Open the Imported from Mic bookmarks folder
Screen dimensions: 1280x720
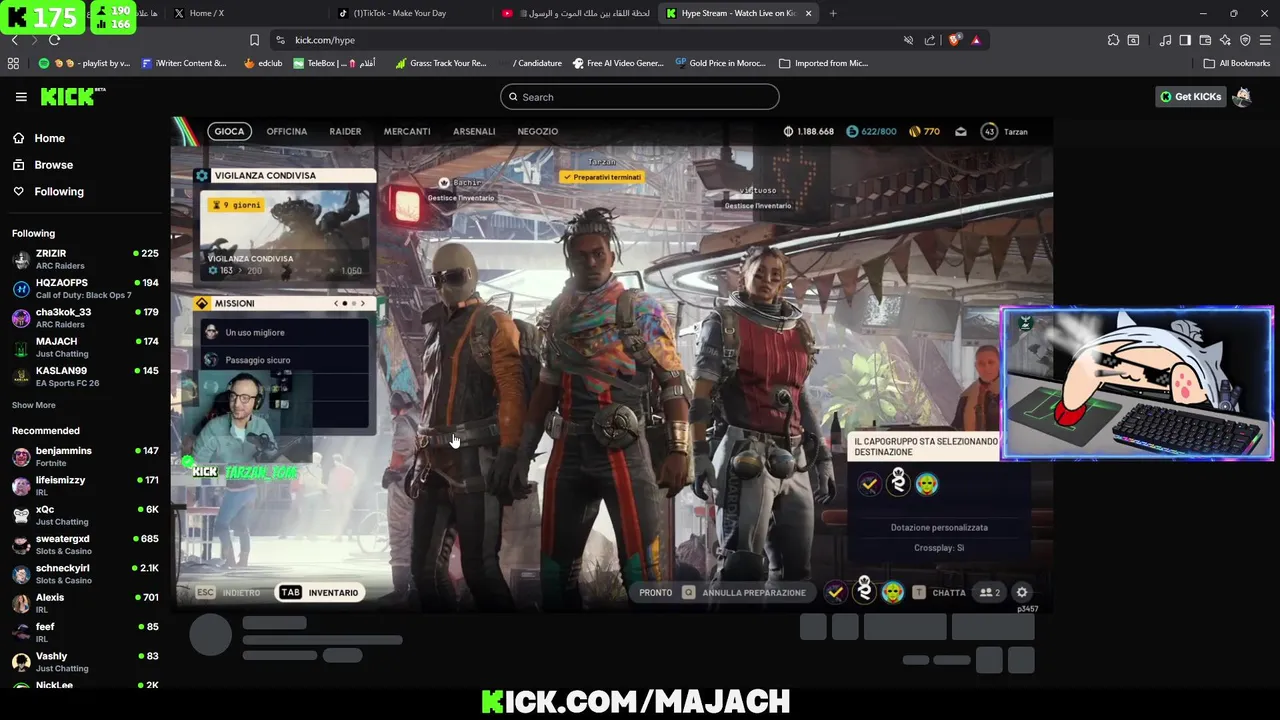[823, 63]
